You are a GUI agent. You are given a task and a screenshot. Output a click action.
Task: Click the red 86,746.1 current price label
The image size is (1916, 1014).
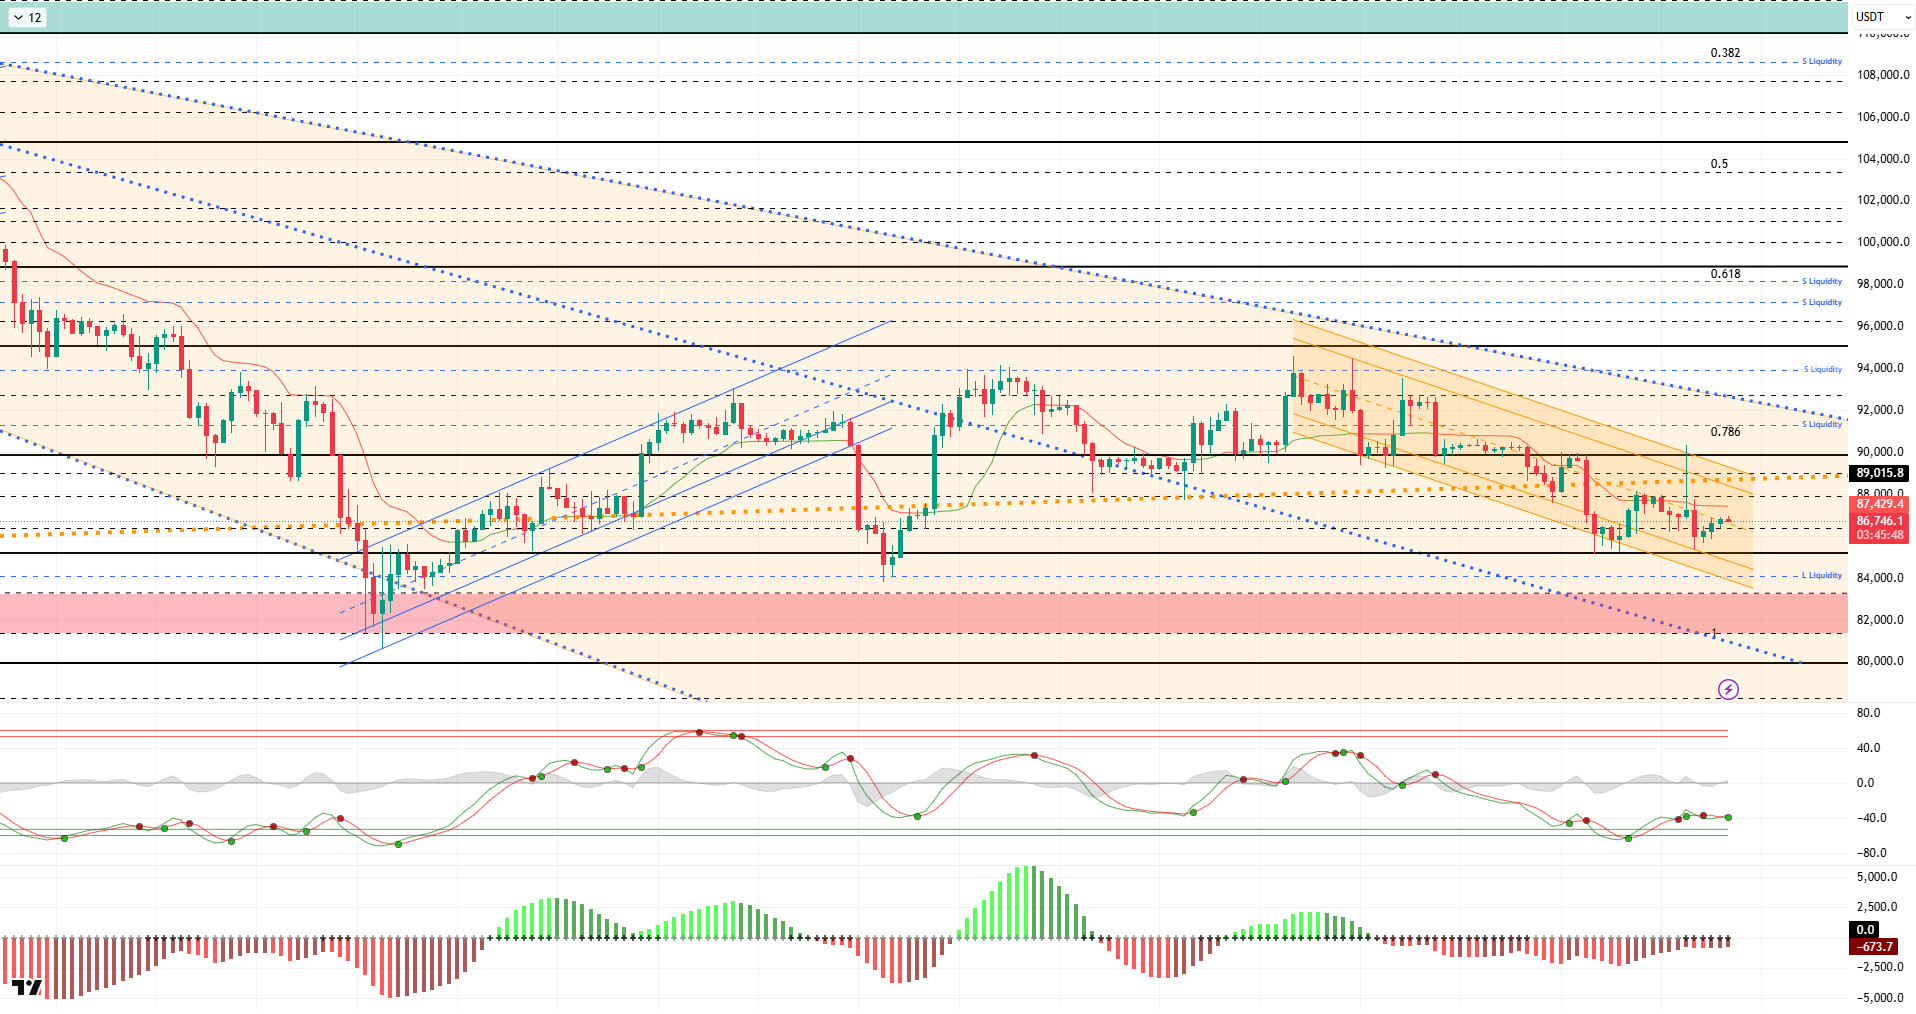point(1879,521)
